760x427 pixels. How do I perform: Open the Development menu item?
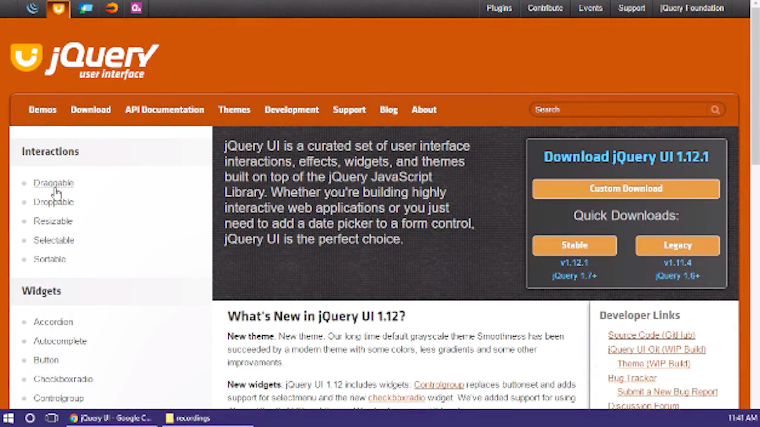(x=292, y=110)
